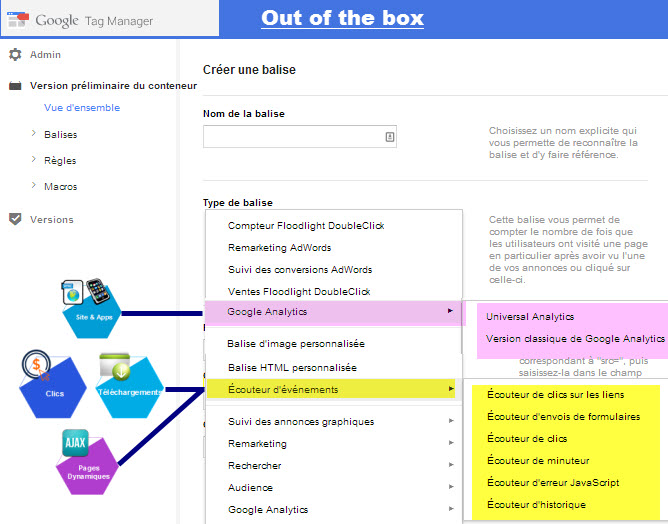Open Suivi des annonces graphiques submenu arrow
Screen dimensions: 668x524
pyautogui.click(x=451, y=421)
